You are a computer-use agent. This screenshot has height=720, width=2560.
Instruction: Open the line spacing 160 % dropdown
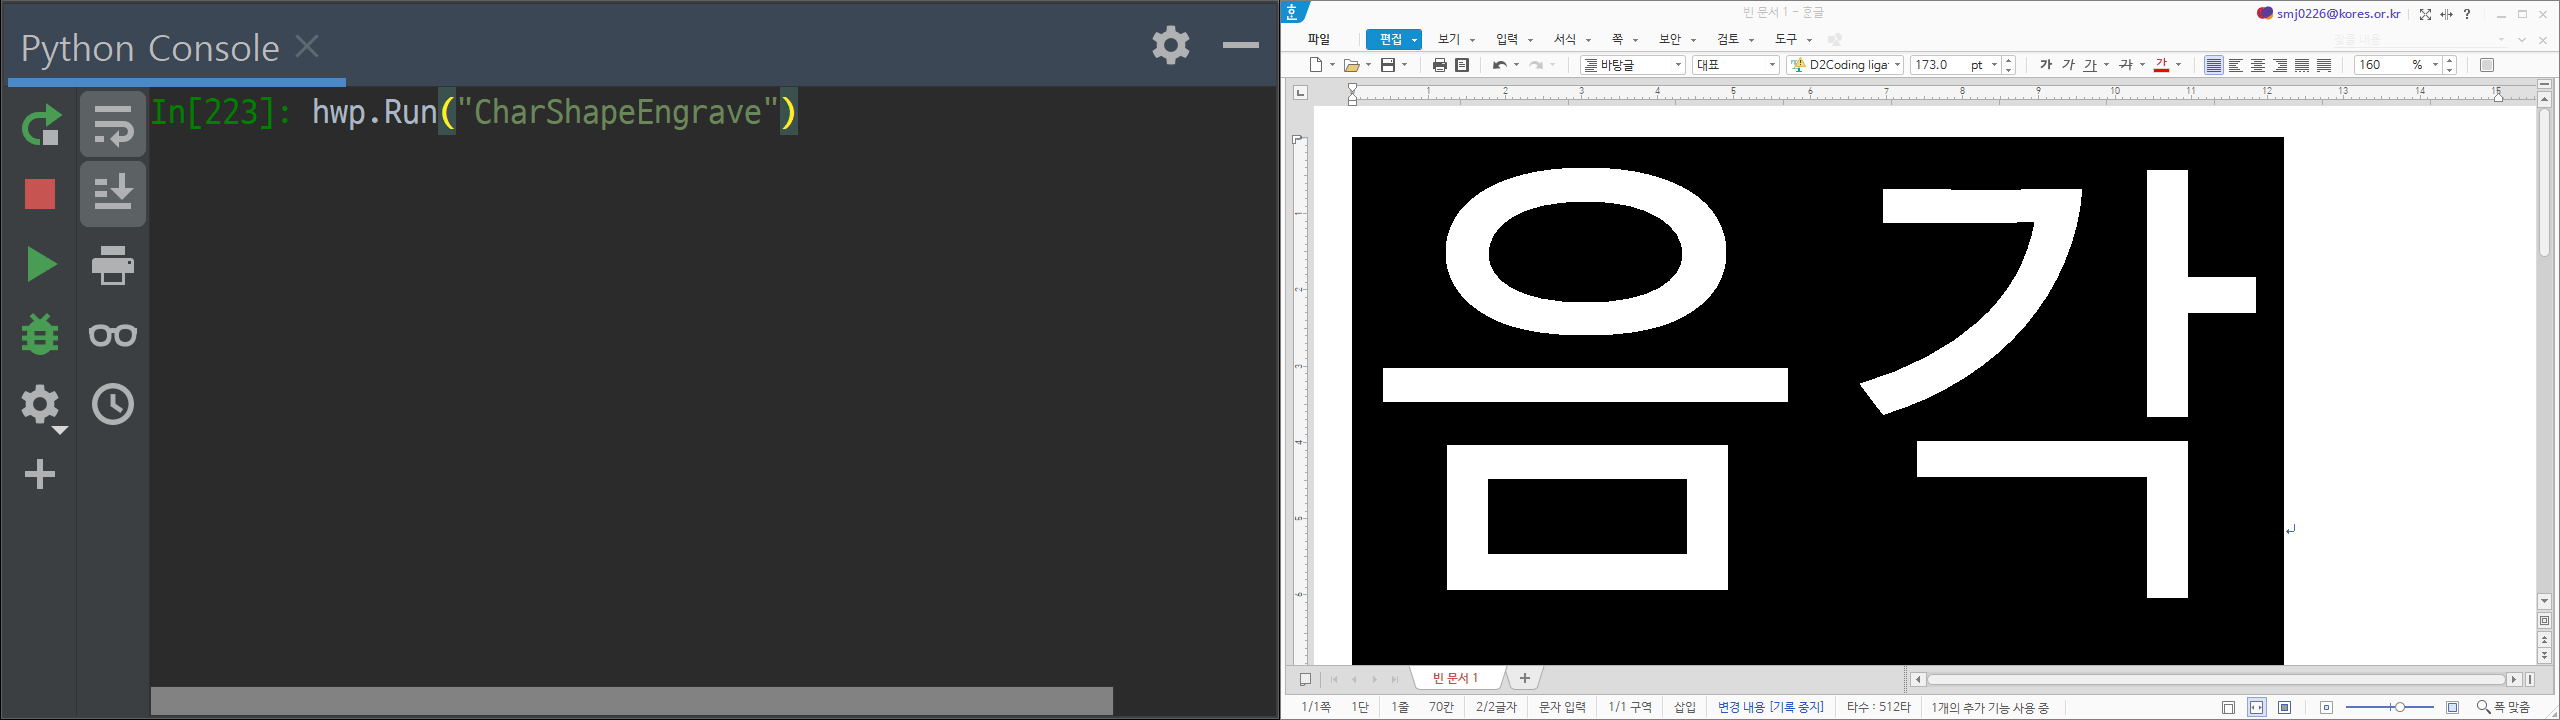coord(2435,65)
